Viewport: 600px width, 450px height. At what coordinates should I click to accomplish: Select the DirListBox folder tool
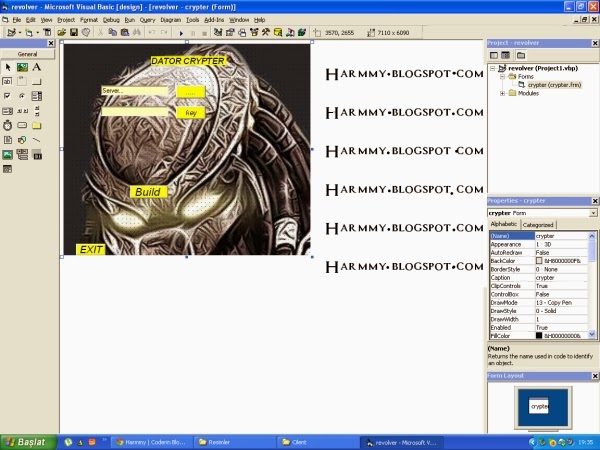[x=37, y=125]
